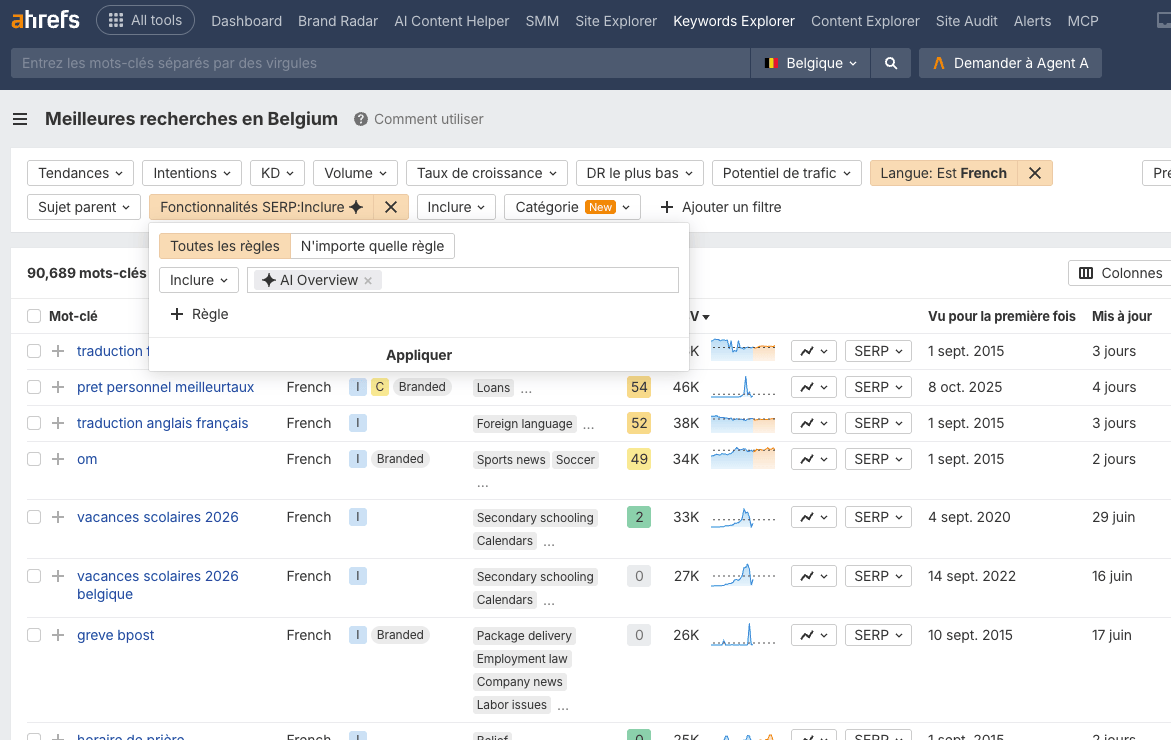Check the traduction anglais français row
This screenshot has height=740, width=1171.
coord(34,423)
